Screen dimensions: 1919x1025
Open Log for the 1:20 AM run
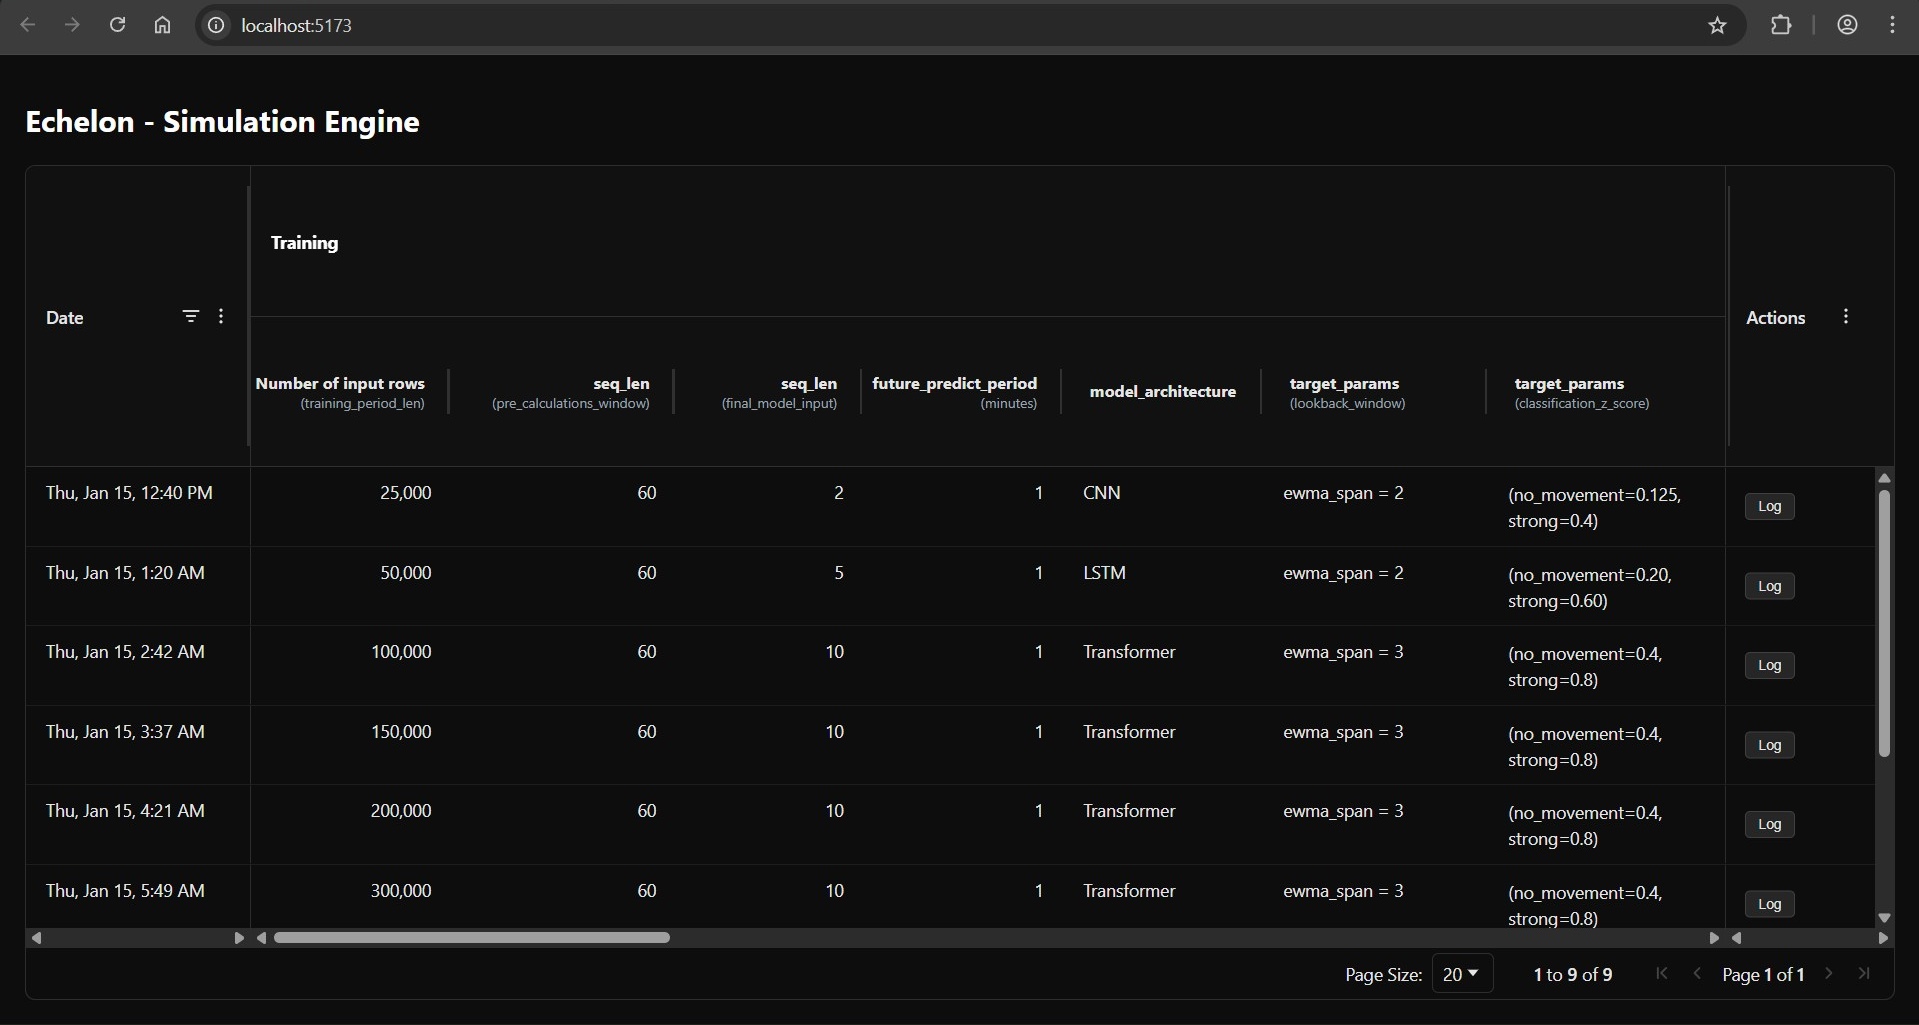[1769, 586]
